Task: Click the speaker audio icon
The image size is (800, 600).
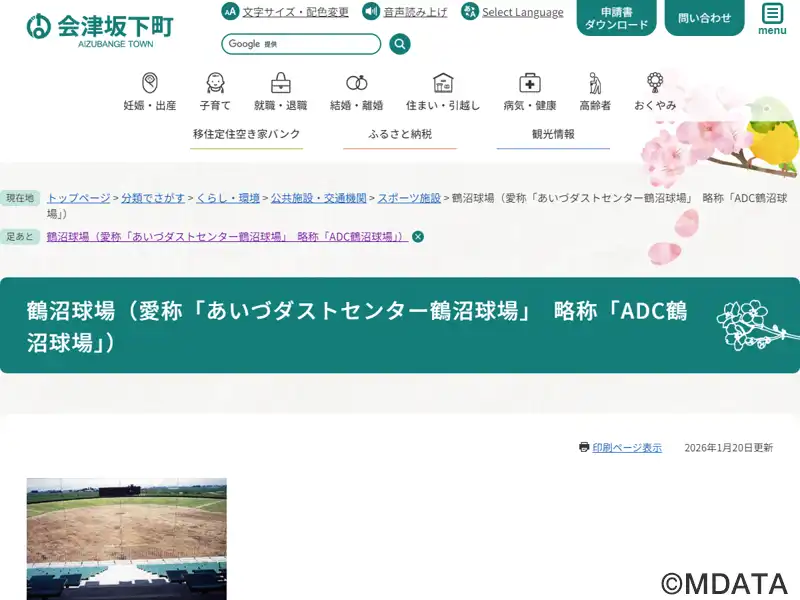Action: tap(370, 11)
